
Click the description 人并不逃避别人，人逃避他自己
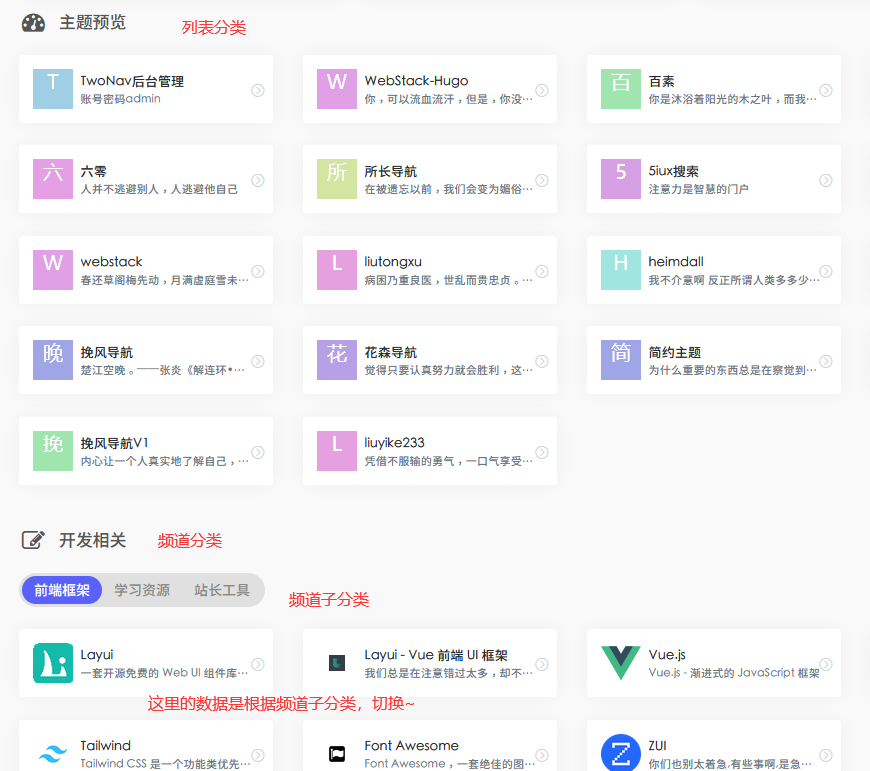(x=159, y=189)
